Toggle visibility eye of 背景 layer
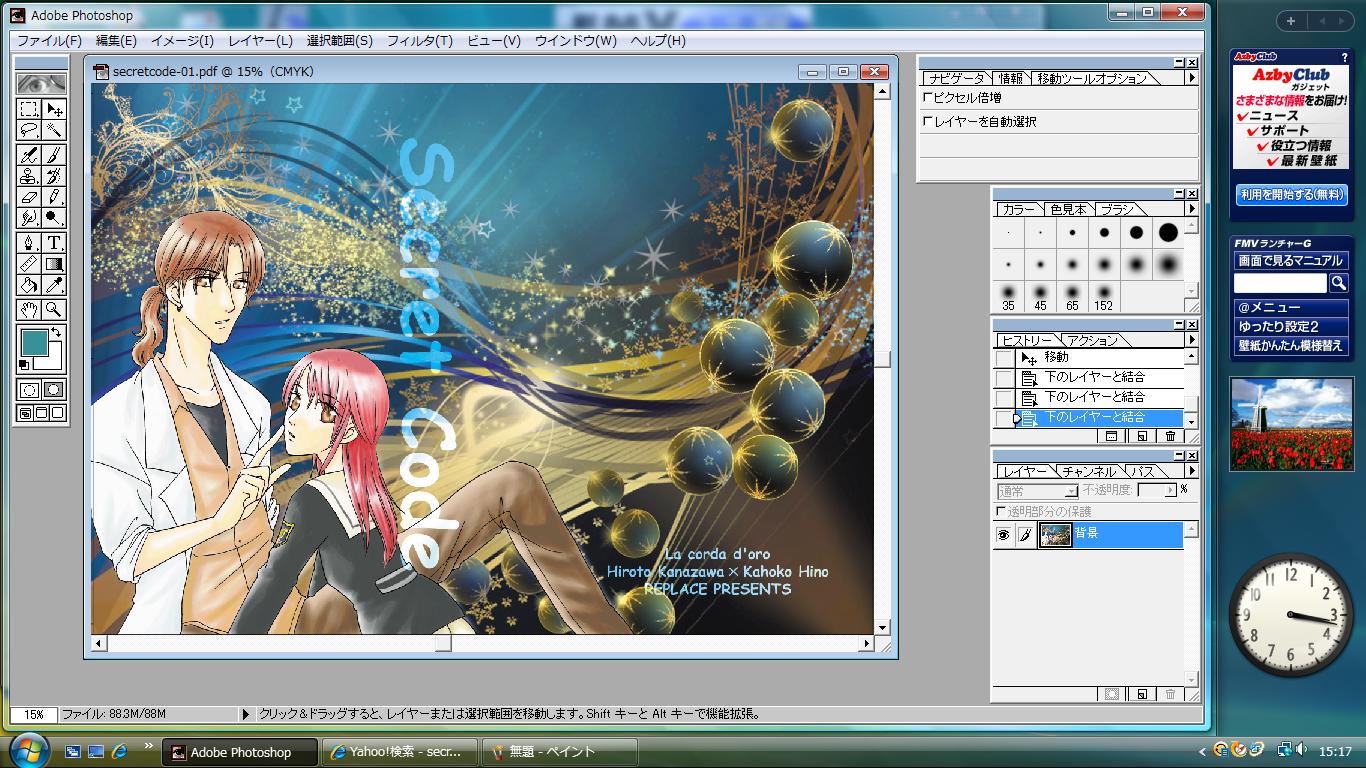This screenshot has height=768, width=1366. tap(1004, 535)
